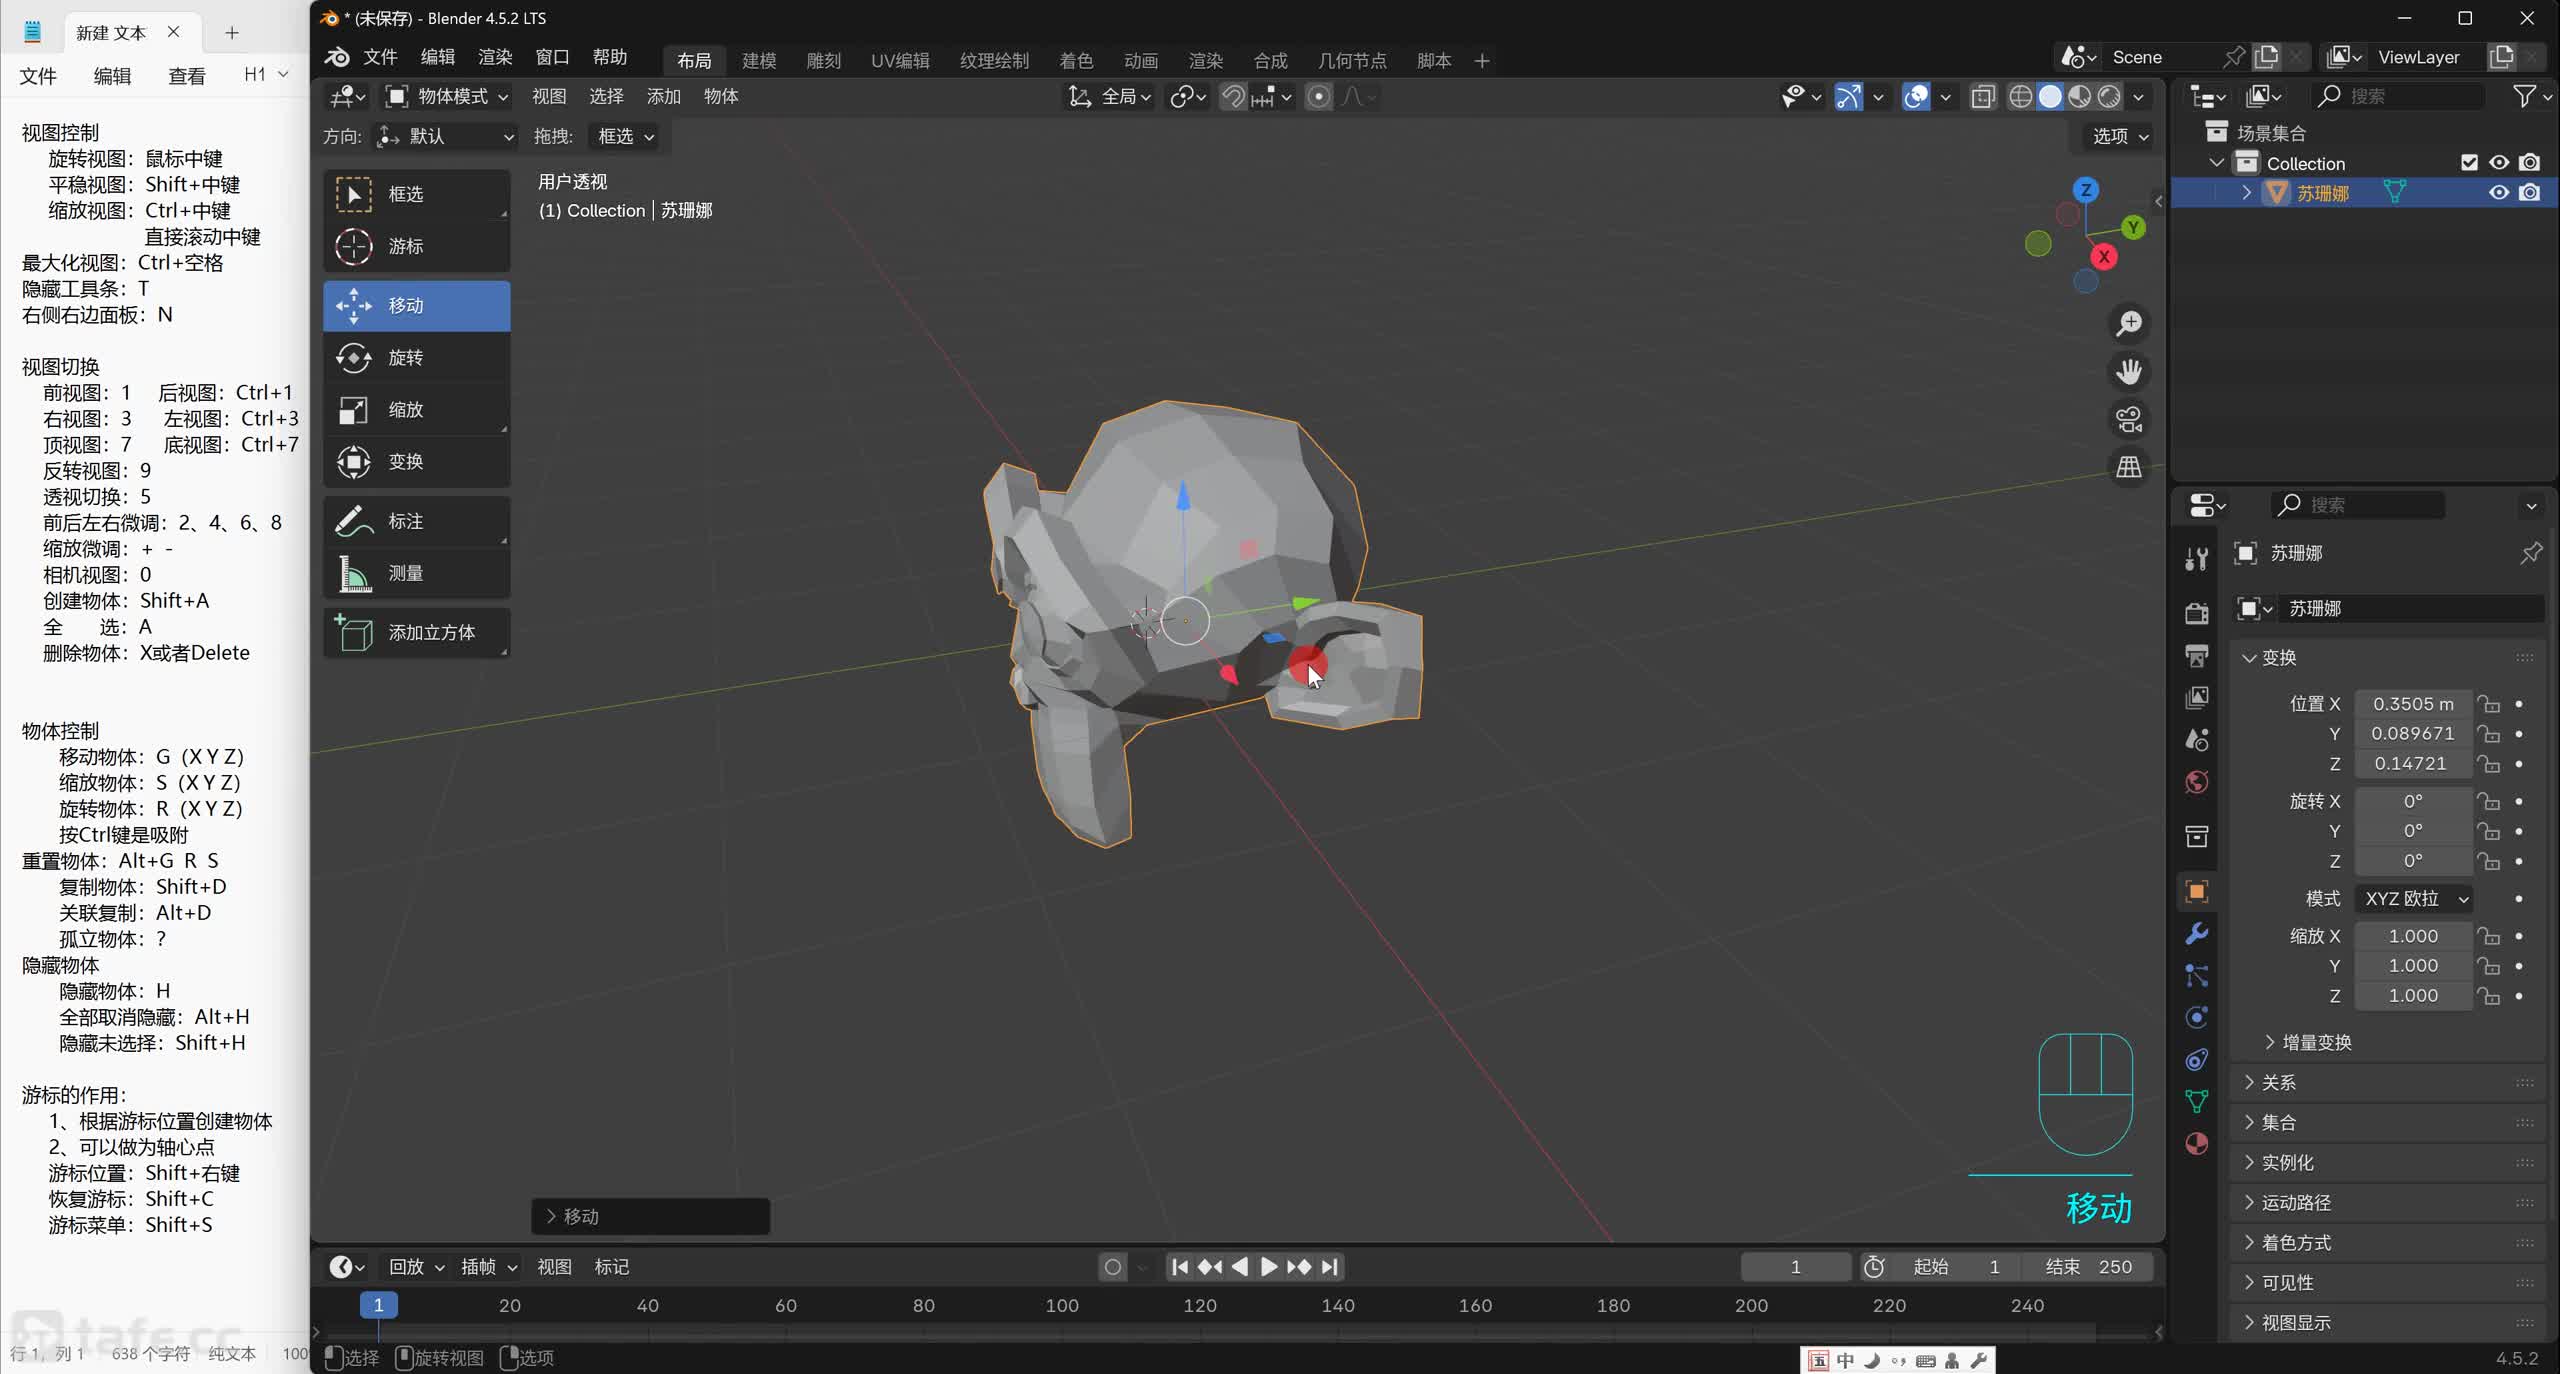Toggle camera view icon in viewport
Image resolution: width=2560 pixels, height=1374 pixels.
tap(2129, 420)
